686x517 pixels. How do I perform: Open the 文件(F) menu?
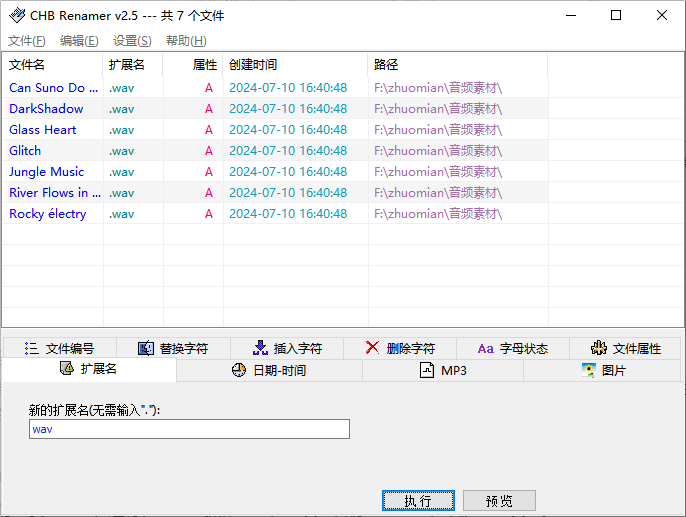[27, 41]
